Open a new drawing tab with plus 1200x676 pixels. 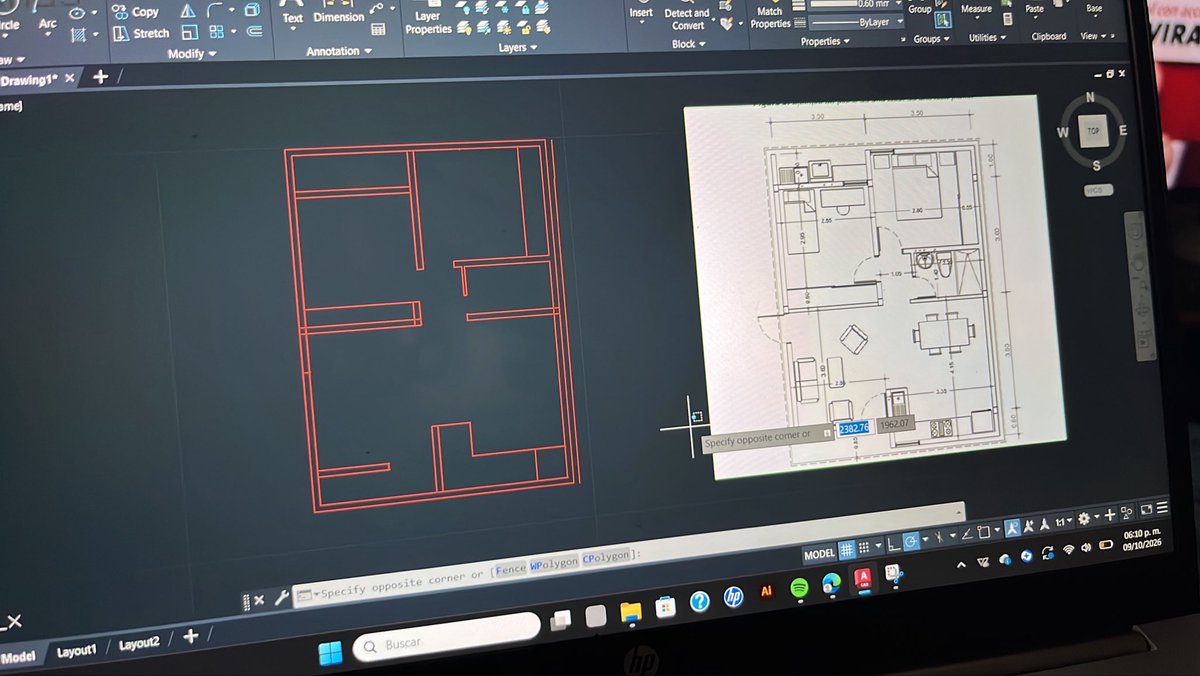click(x=100, y=77)
